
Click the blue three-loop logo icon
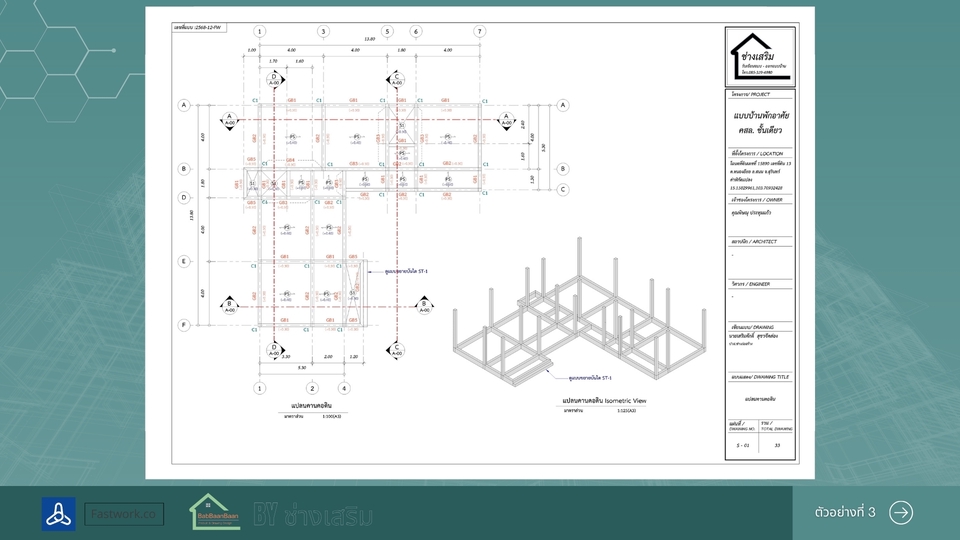click(58, 513)
